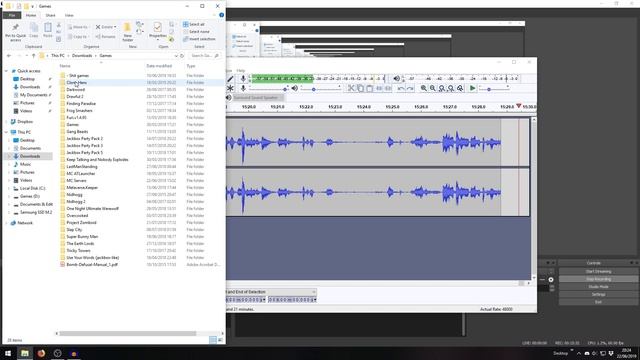Open the File tab in Explorer
Screen dimensions: 640x360
[x=12, y=15]
